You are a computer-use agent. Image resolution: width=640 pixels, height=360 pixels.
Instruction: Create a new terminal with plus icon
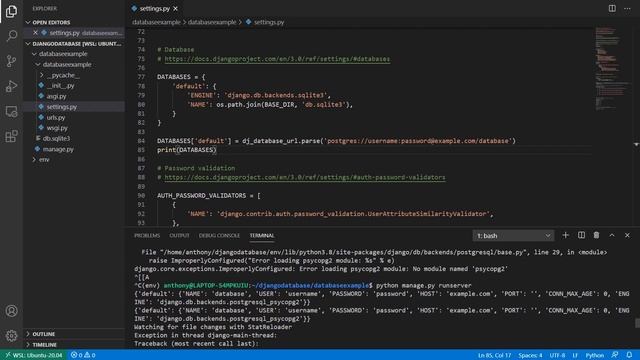(565, 235)
